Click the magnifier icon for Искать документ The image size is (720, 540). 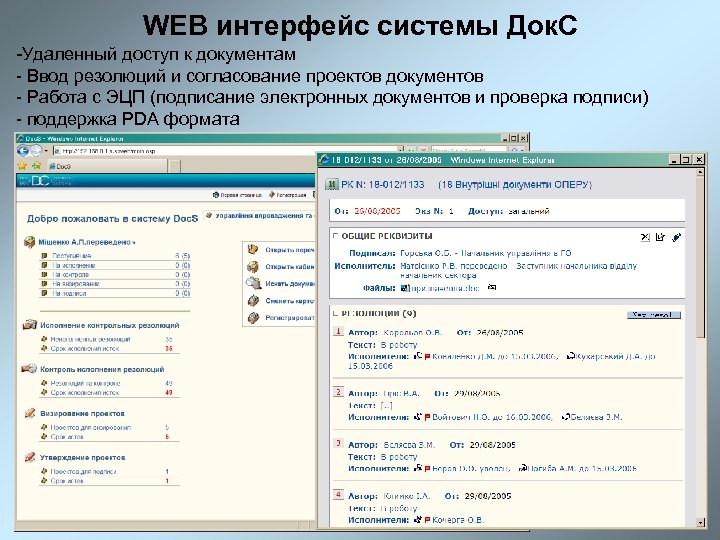tap(253, 283)
